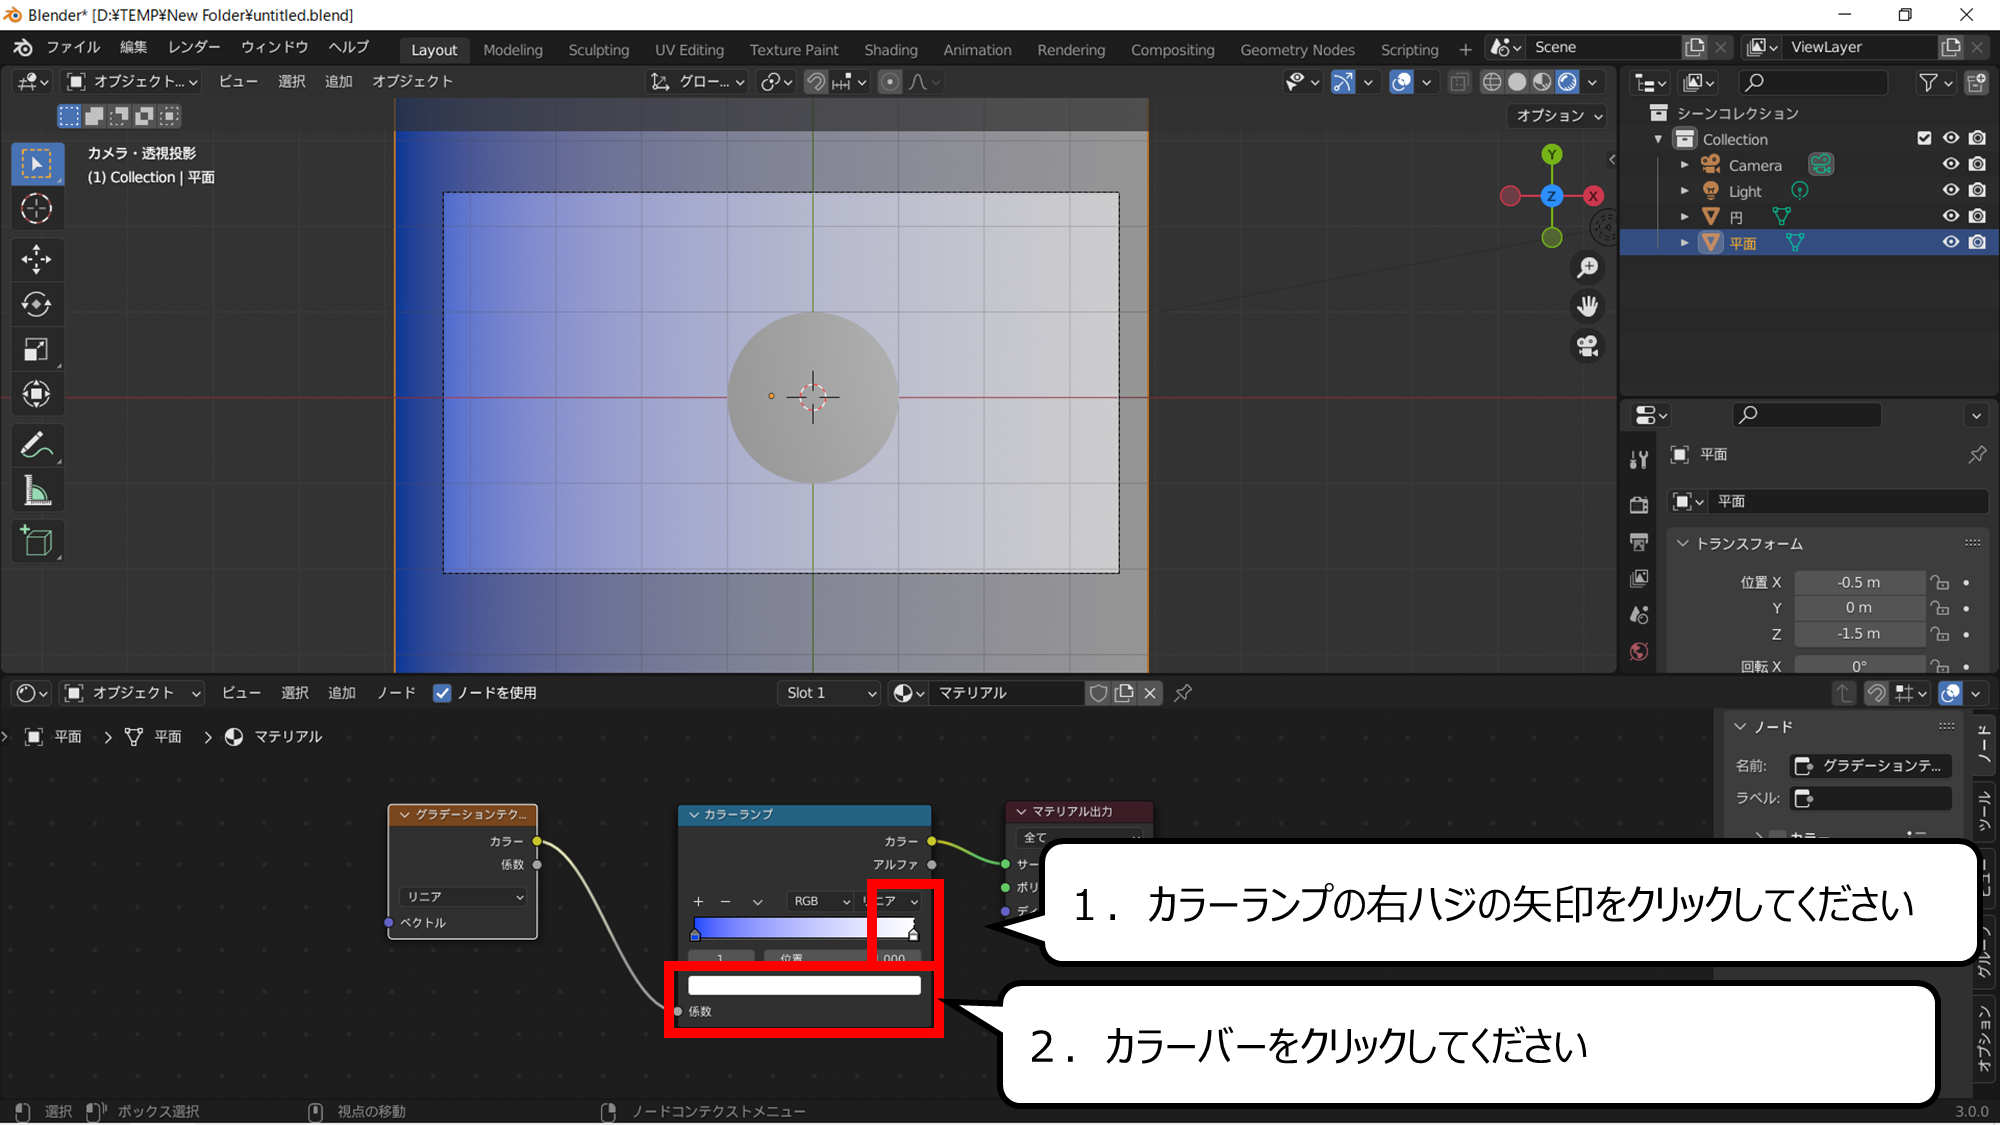
Task: Click the white color bar in カラーランプ
Action: (x=804, y=986)
